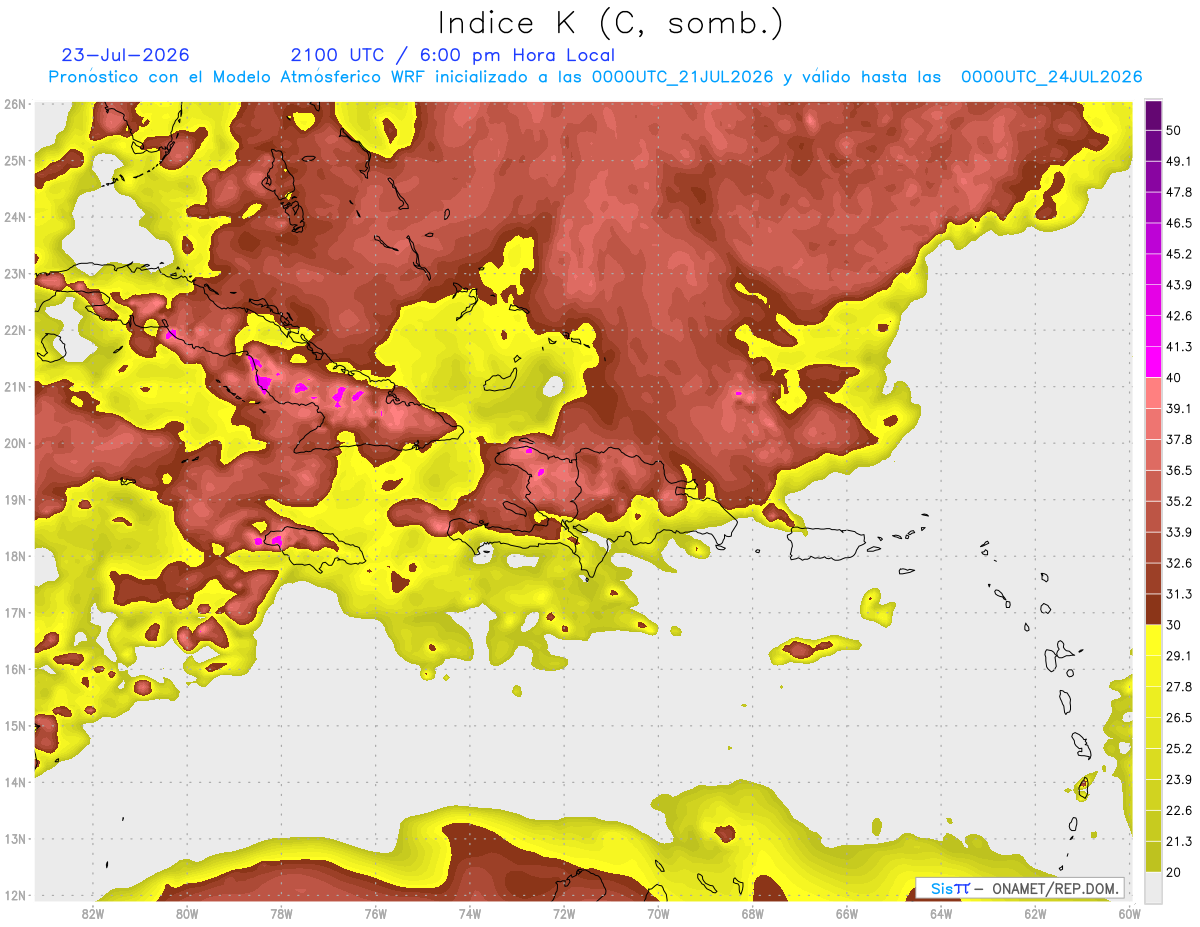This screenshot has width=1200, height=927.
Task: Pick the olive swatch between 20 and 21.3
Action: pos(1153,856)
